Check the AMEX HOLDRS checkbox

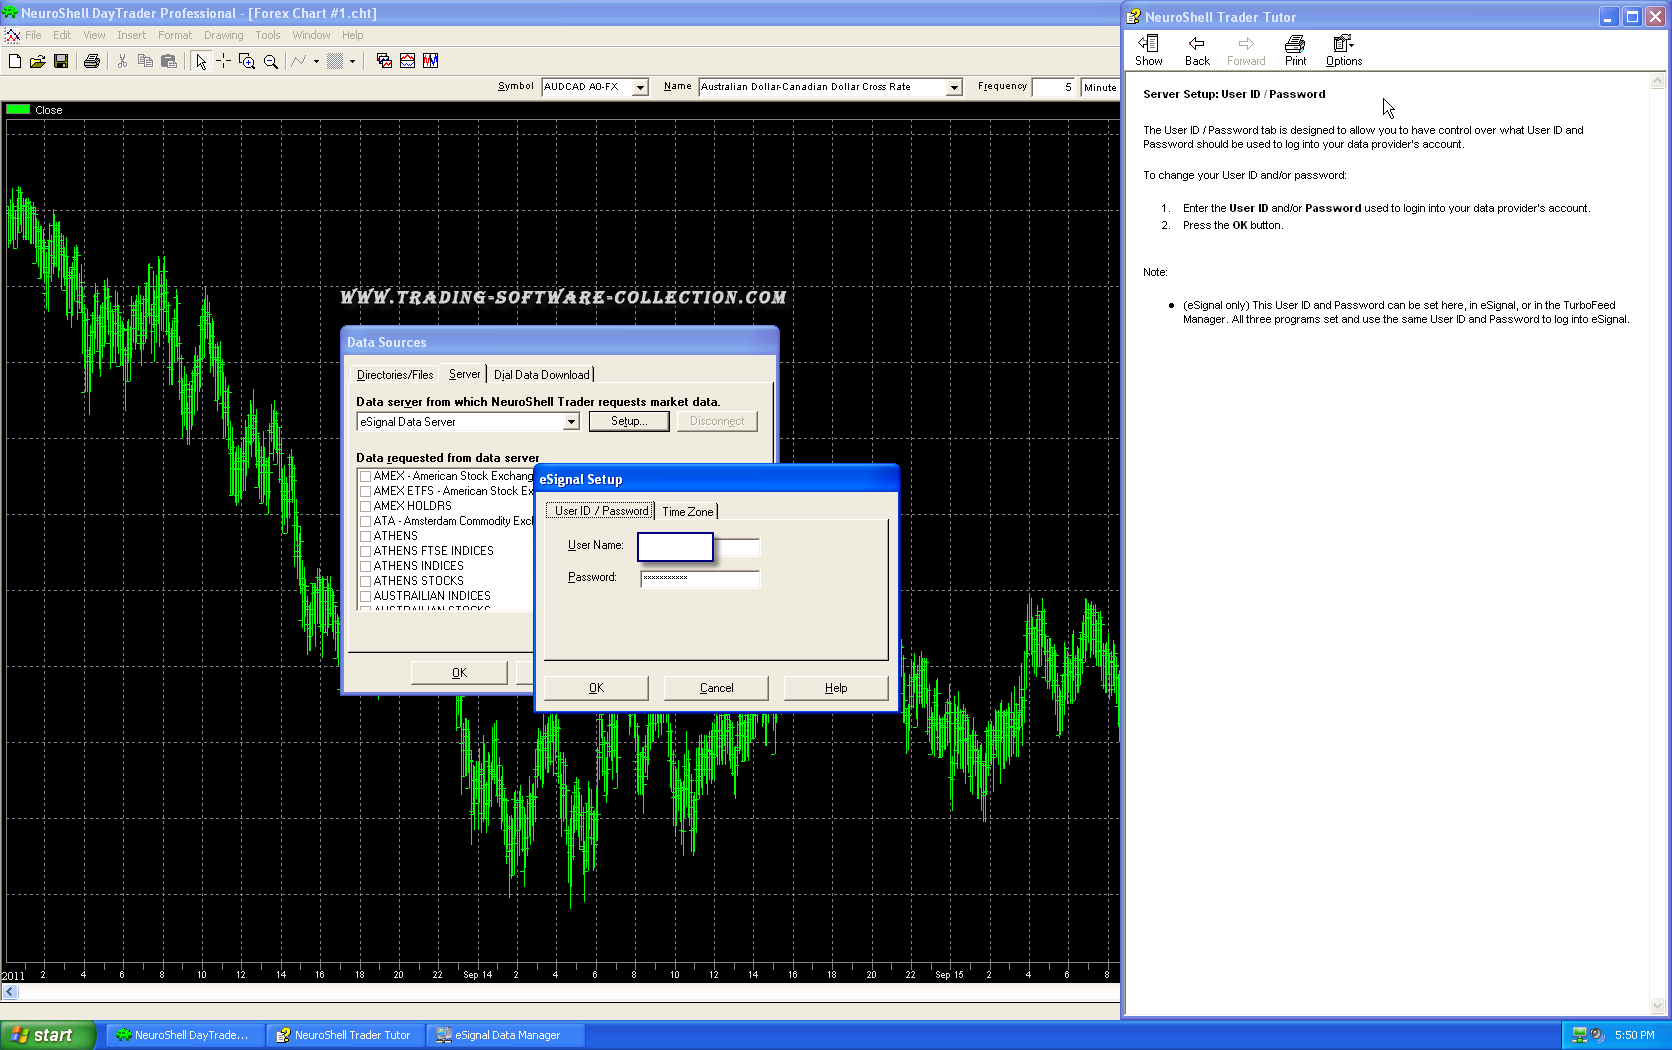click(366, 507)
